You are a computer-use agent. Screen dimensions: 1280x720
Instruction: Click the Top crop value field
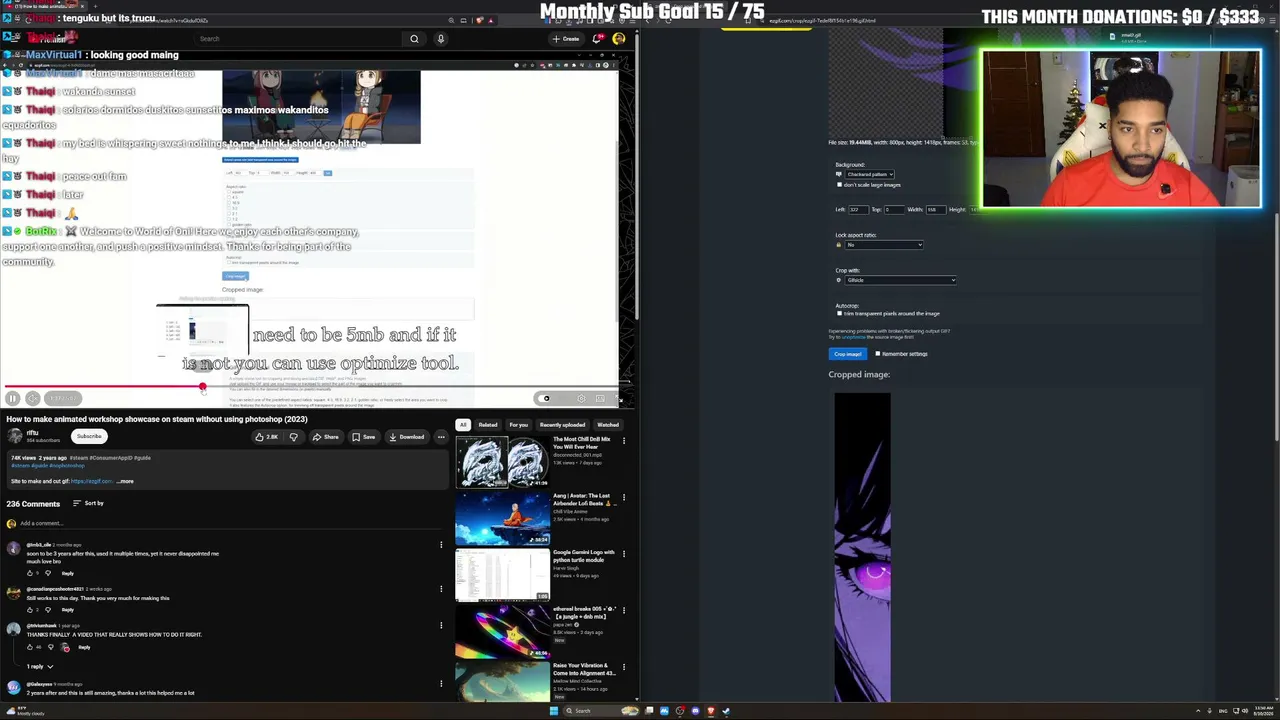pos(893,210)
